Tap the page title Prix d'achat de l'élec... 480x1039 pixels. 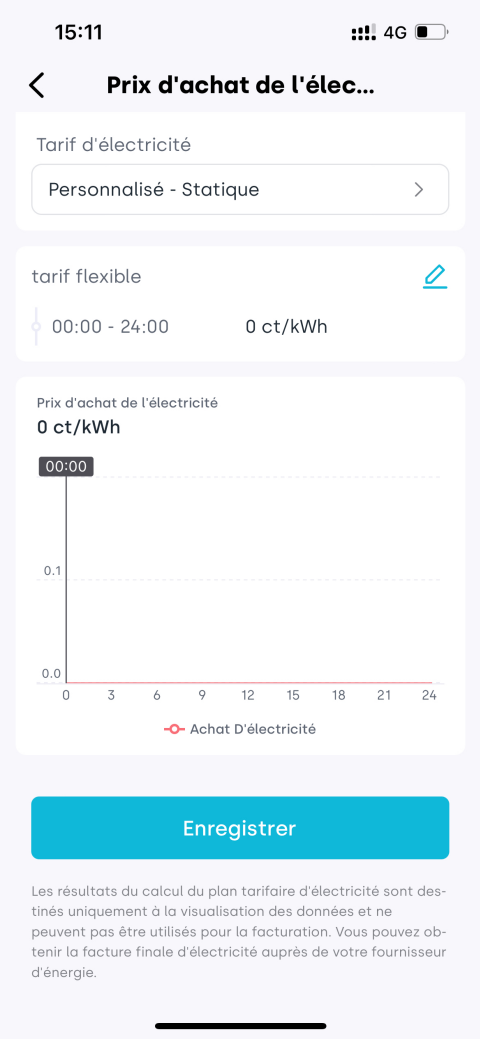pyautogui.click(x=240, y=85)
